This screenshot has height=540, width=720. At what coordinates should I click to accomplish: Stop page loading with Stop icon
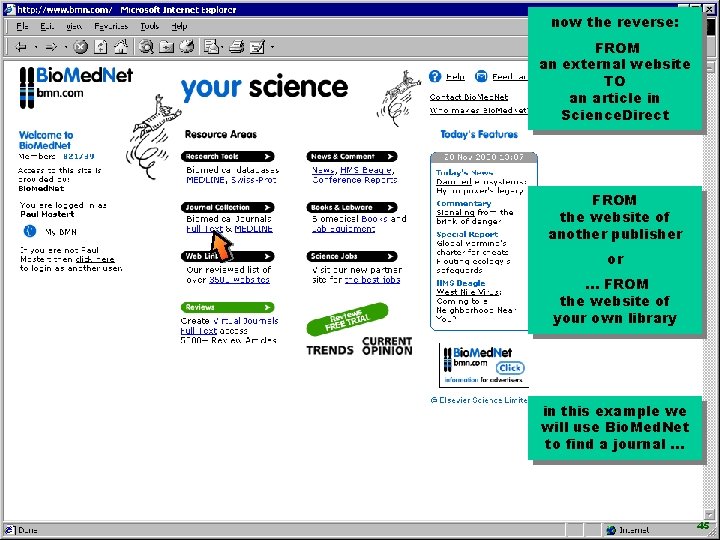[x=80, y=47]
